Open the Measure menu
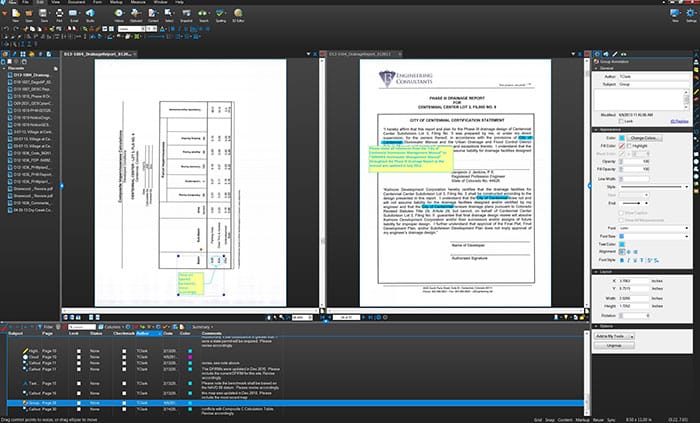This screenshot has height=423, width=700. pos(138,2)
